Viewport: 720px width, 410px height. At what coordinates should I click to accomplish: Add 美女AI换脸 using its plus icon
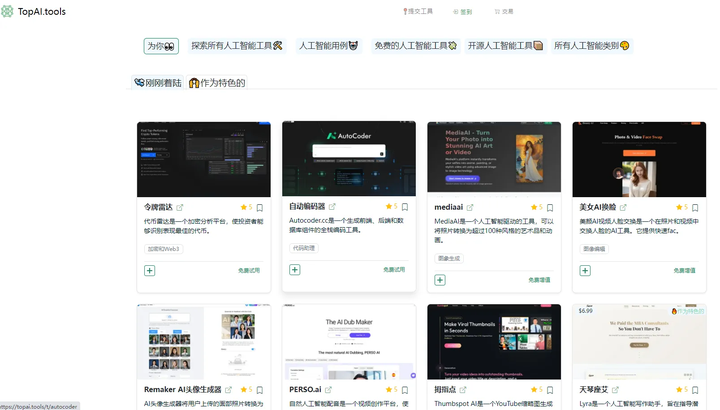pos(585,270)
